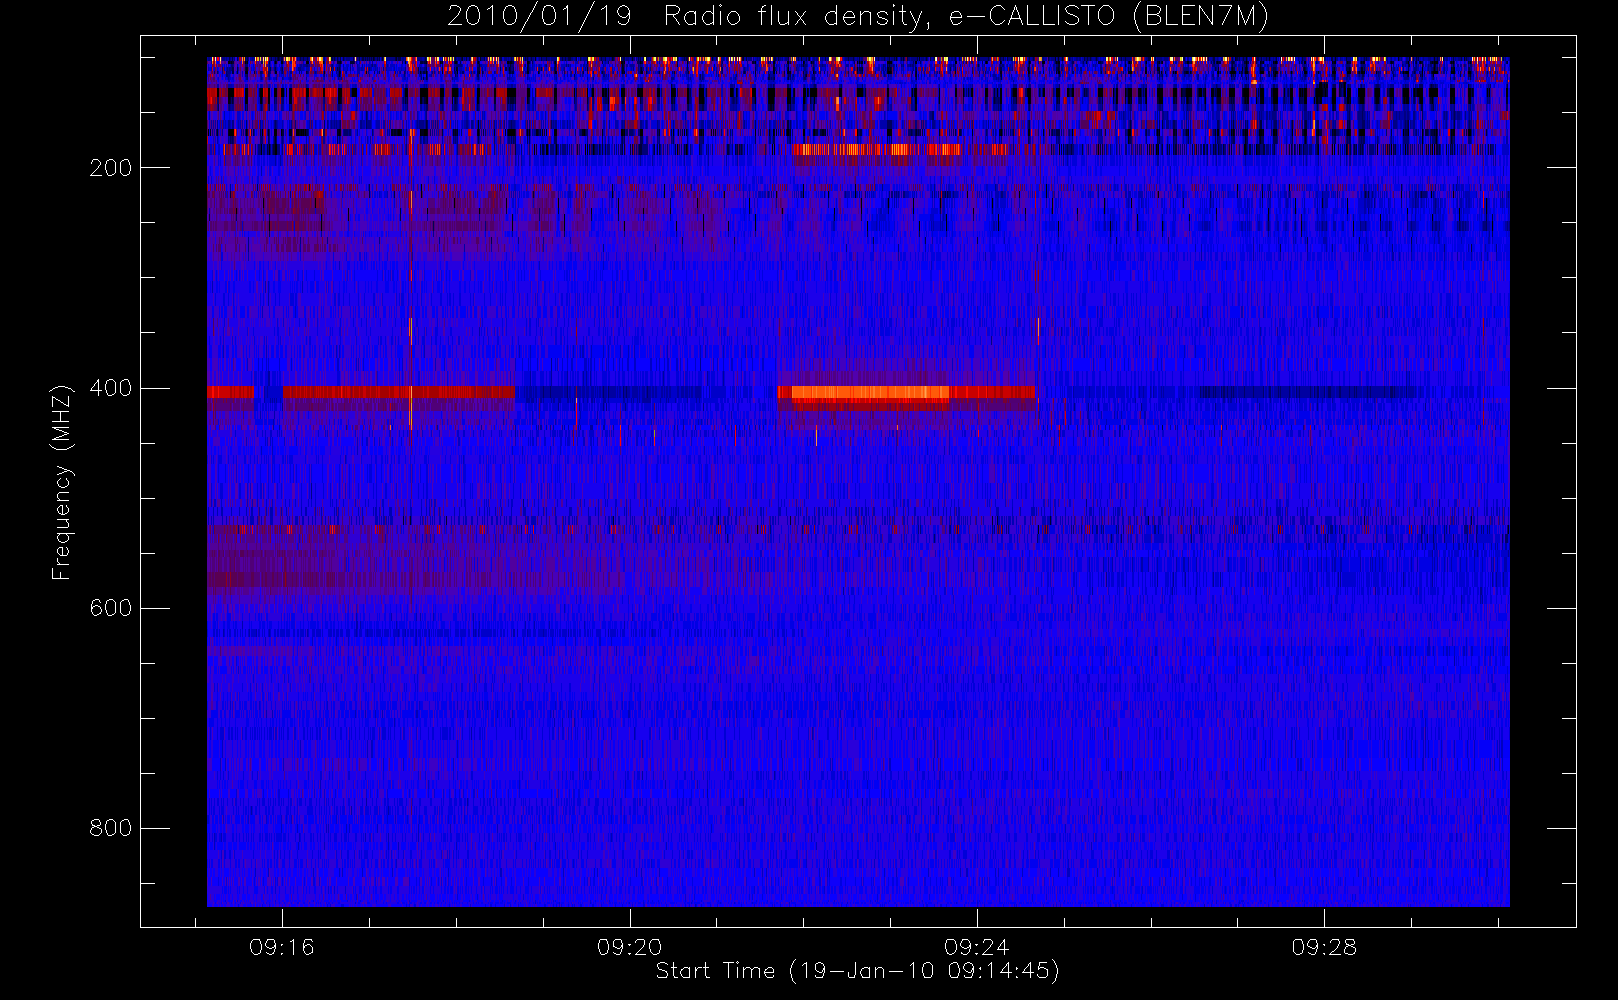Click the 09:16 time tick label
Screen dimensions: 1618x1000
tap(282, 947)
